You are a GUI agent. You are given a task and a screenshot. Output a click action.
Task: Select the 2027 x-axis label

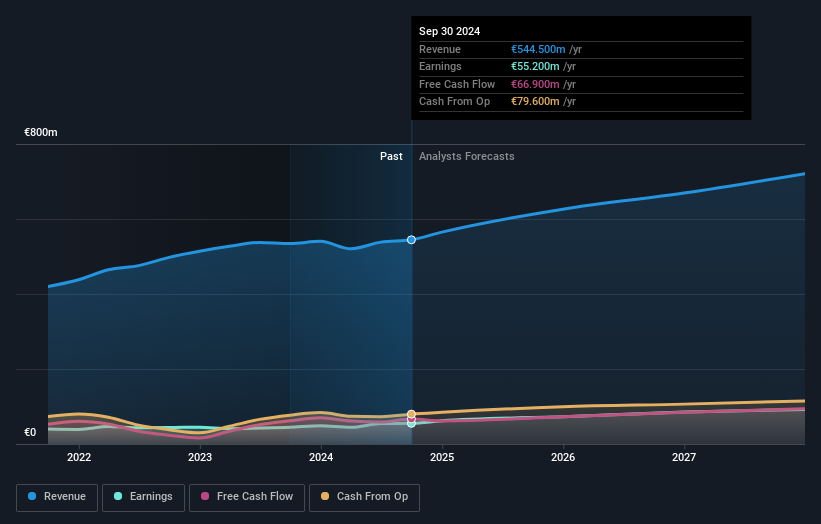click(x=684, y=457)
